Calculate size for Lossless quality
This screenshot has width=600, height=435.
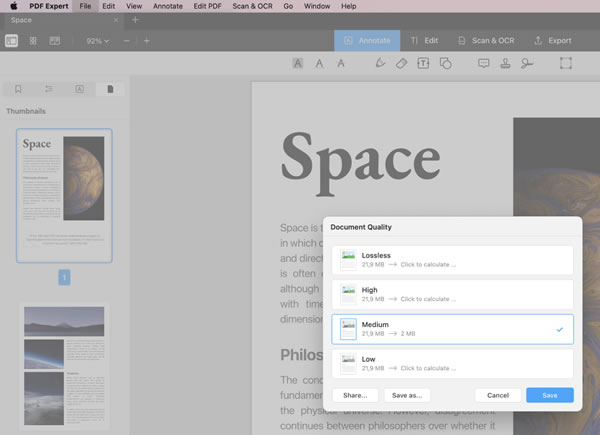pos(428,264)
